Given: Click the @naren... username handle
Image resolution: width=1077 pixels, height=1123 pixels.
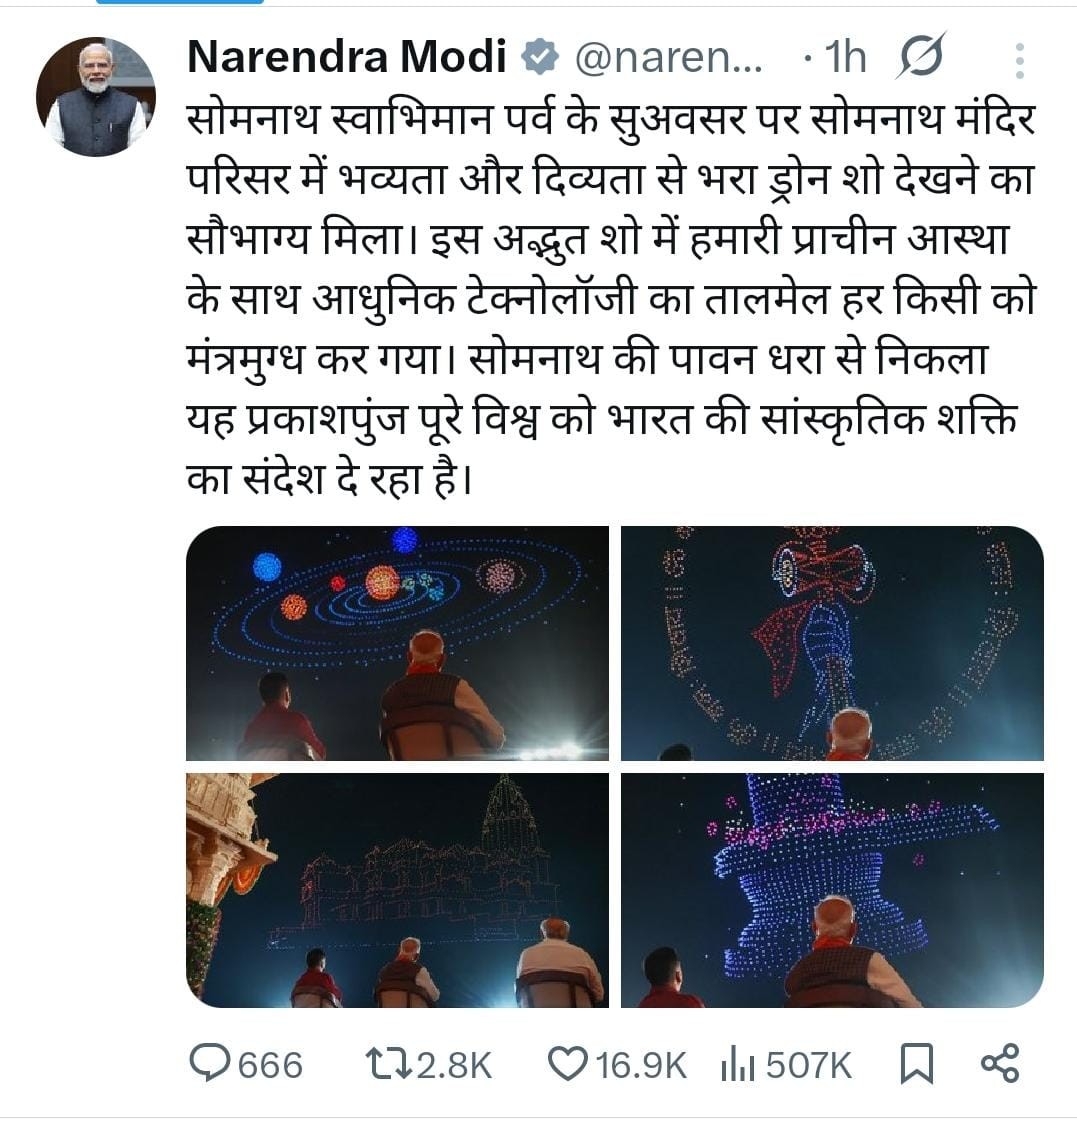Looking at the screenshot, I should click(x=669, y=59).
